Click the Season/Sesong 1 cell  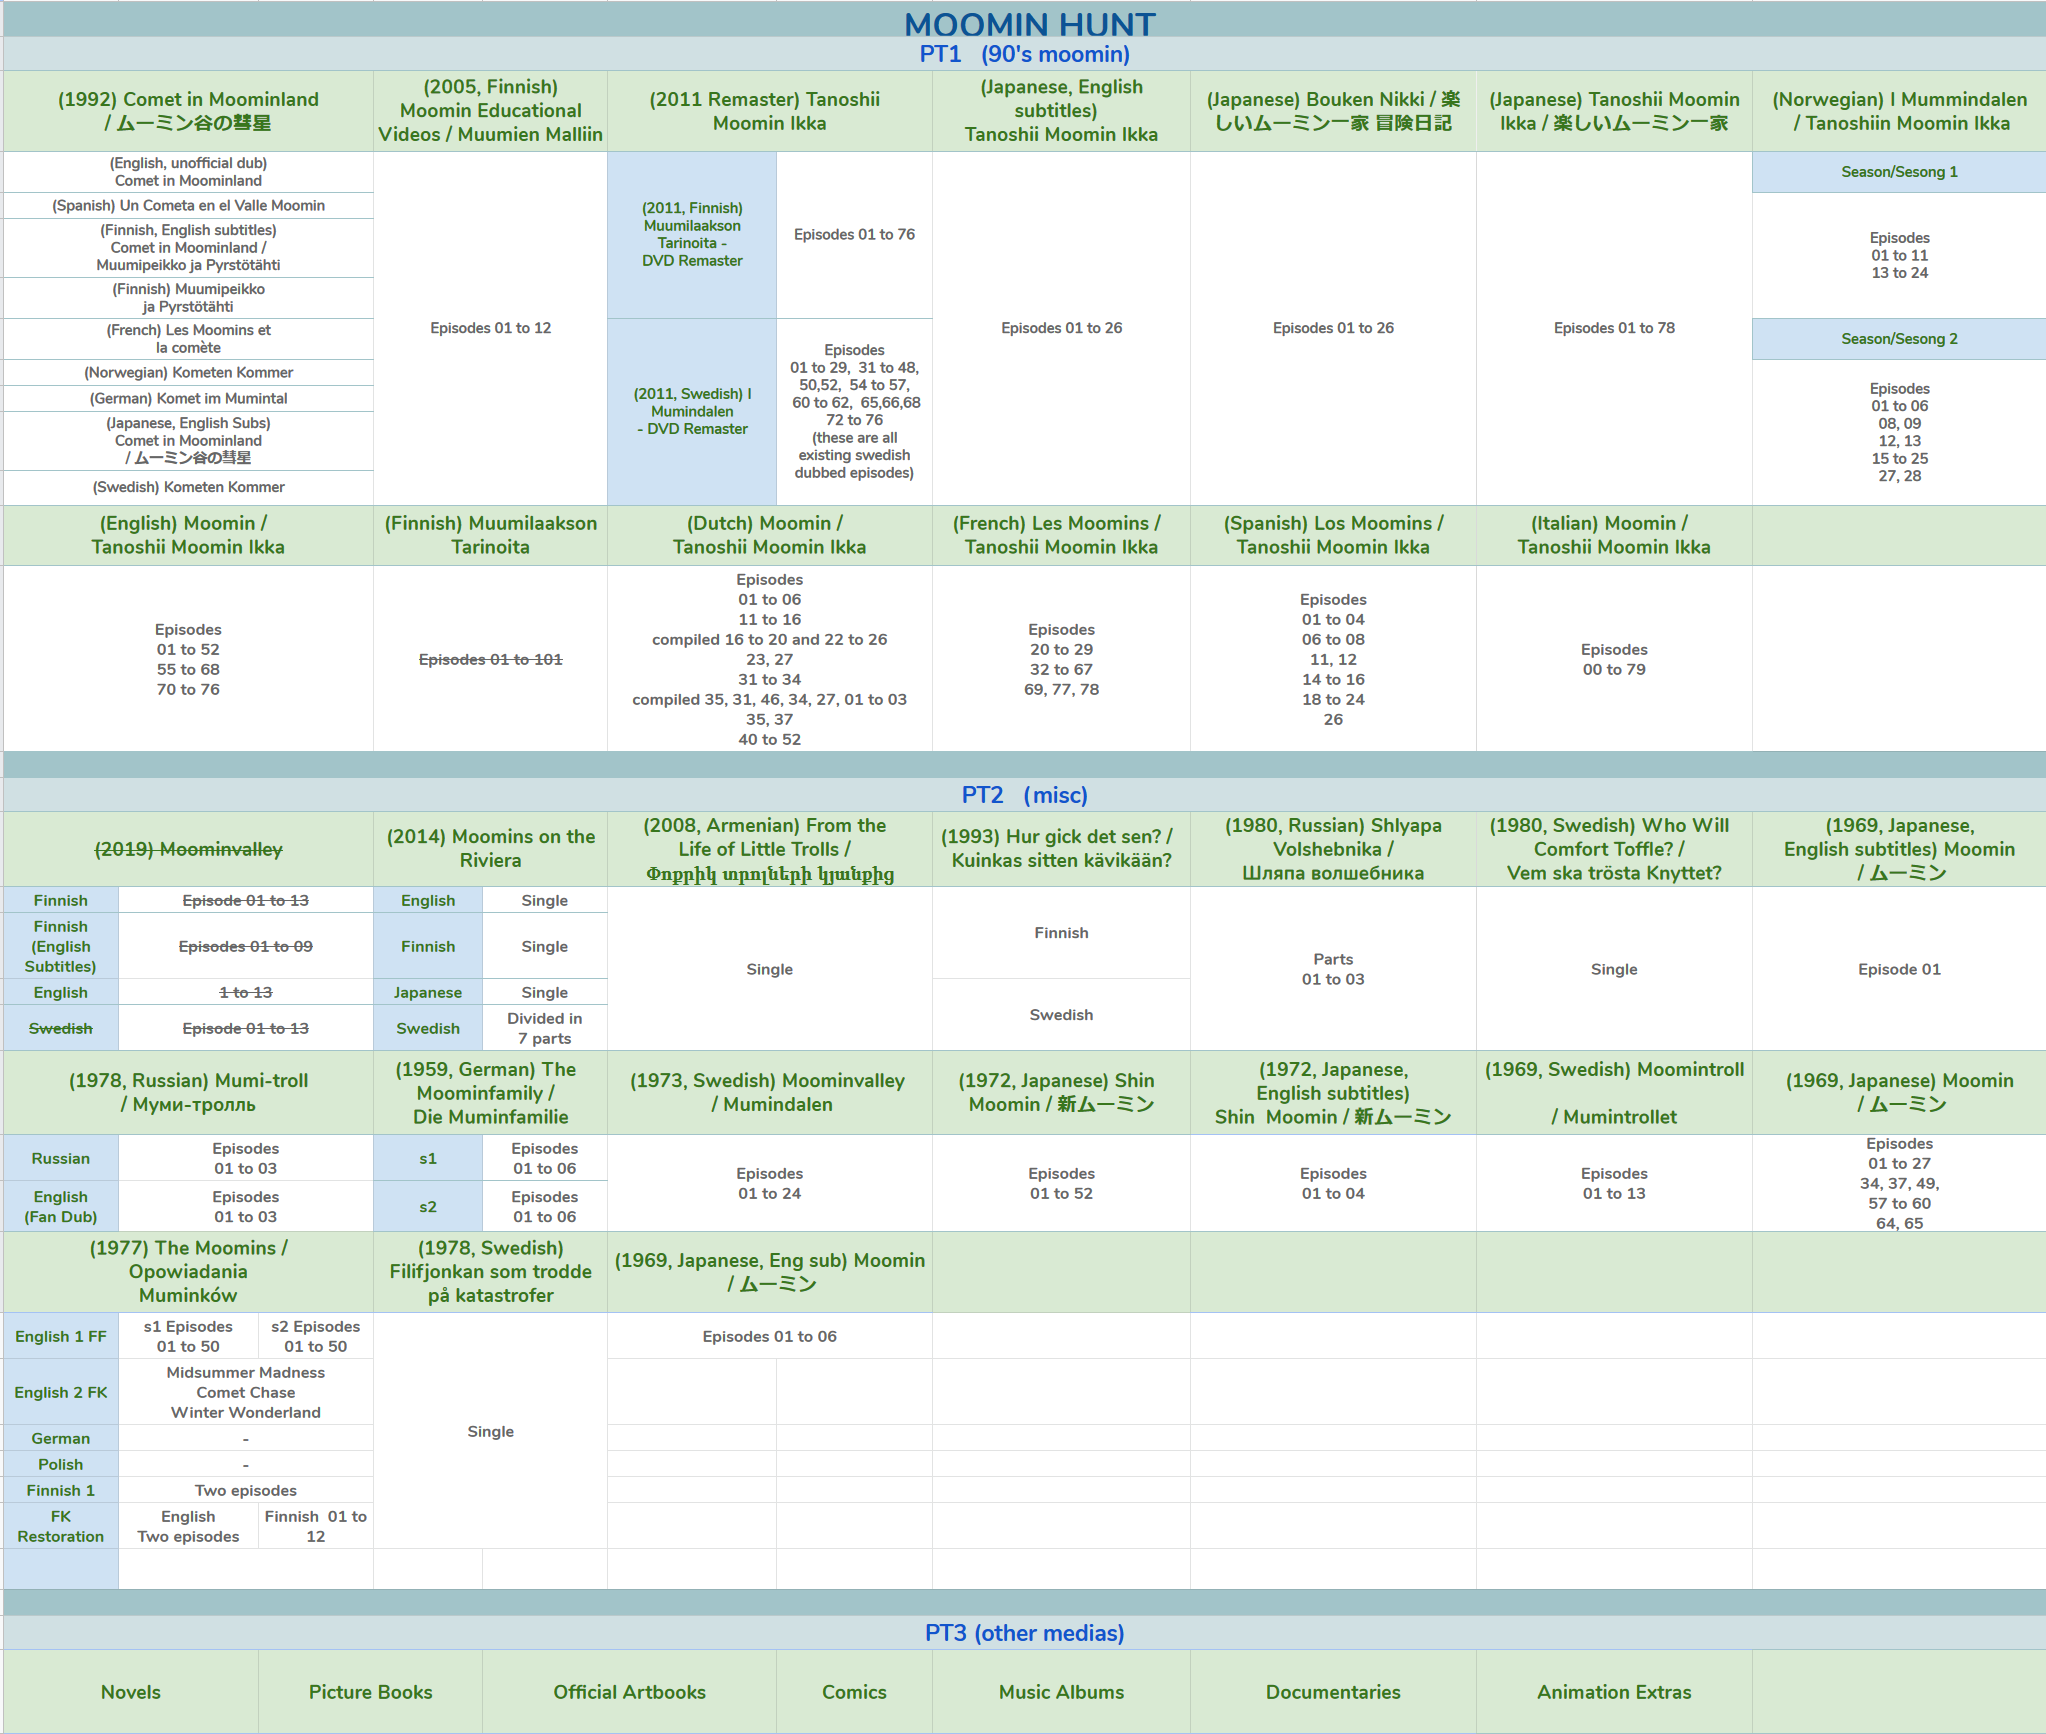click(x=1899, y=172)
